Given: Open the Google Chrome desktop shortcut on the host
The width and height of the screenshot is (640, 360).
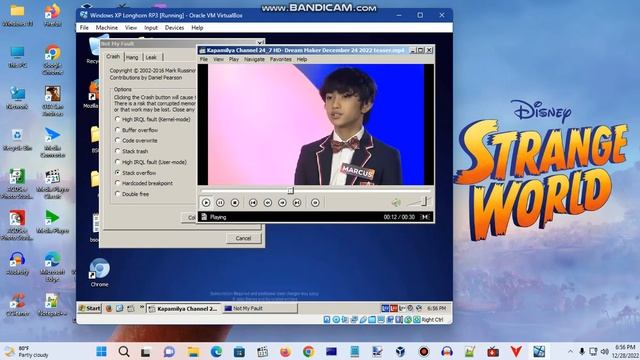Looking at the screenshot, I should 53,60.
